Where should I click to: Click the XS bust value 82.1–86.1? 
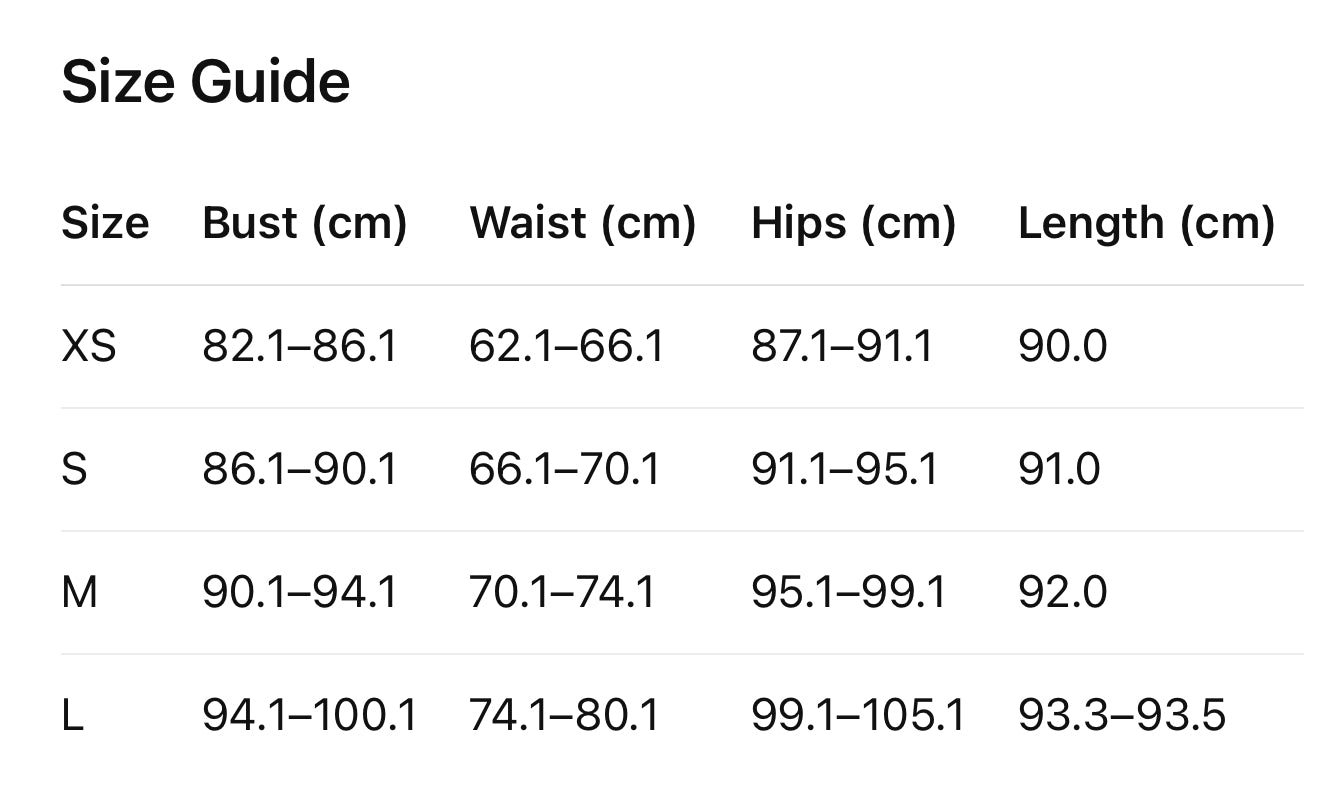(299, 347)
